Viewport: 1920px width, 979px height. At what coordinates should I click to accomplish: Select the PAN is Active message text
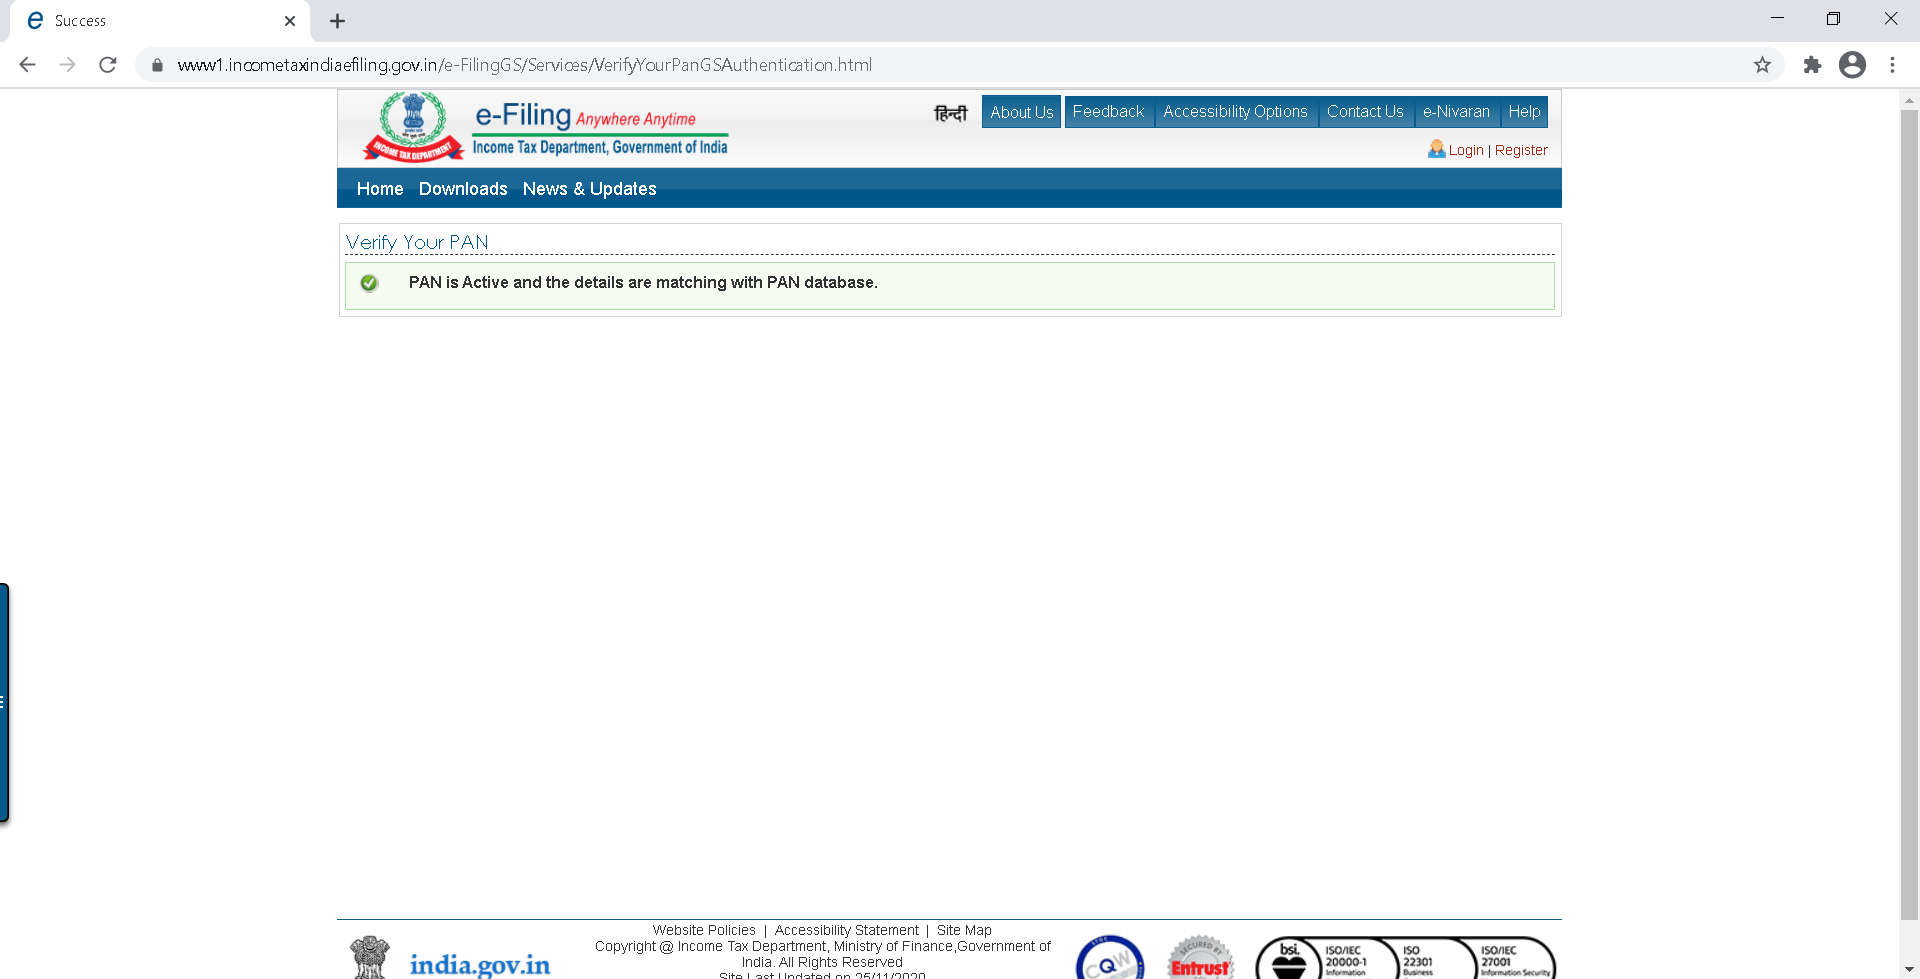[643, 283]
